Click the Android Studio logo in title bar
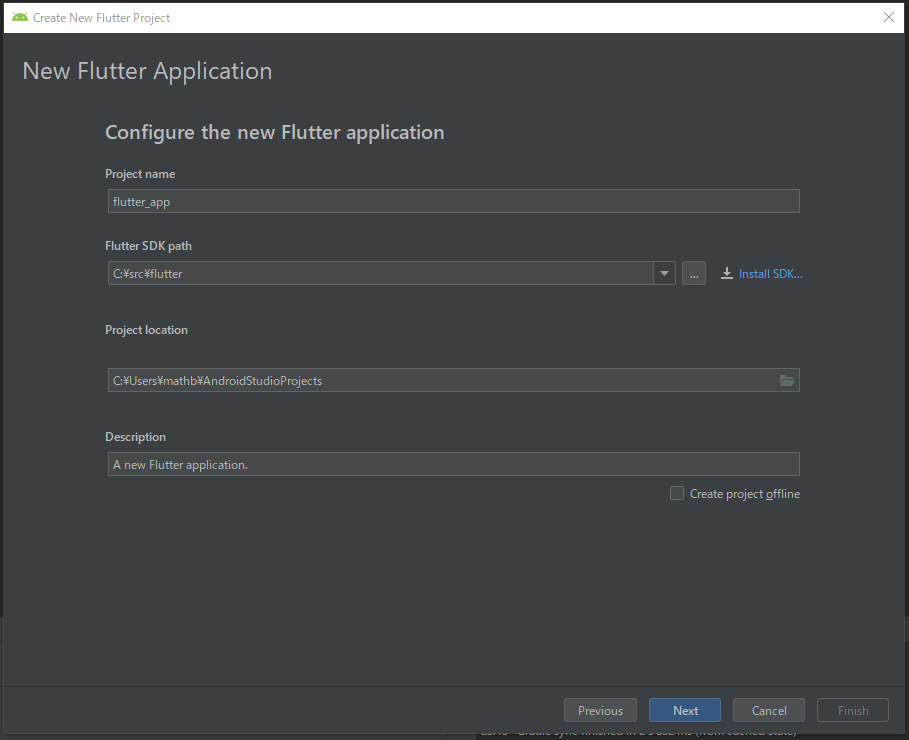The height and width of the screenshot is (740, 909). click(20, 17)
